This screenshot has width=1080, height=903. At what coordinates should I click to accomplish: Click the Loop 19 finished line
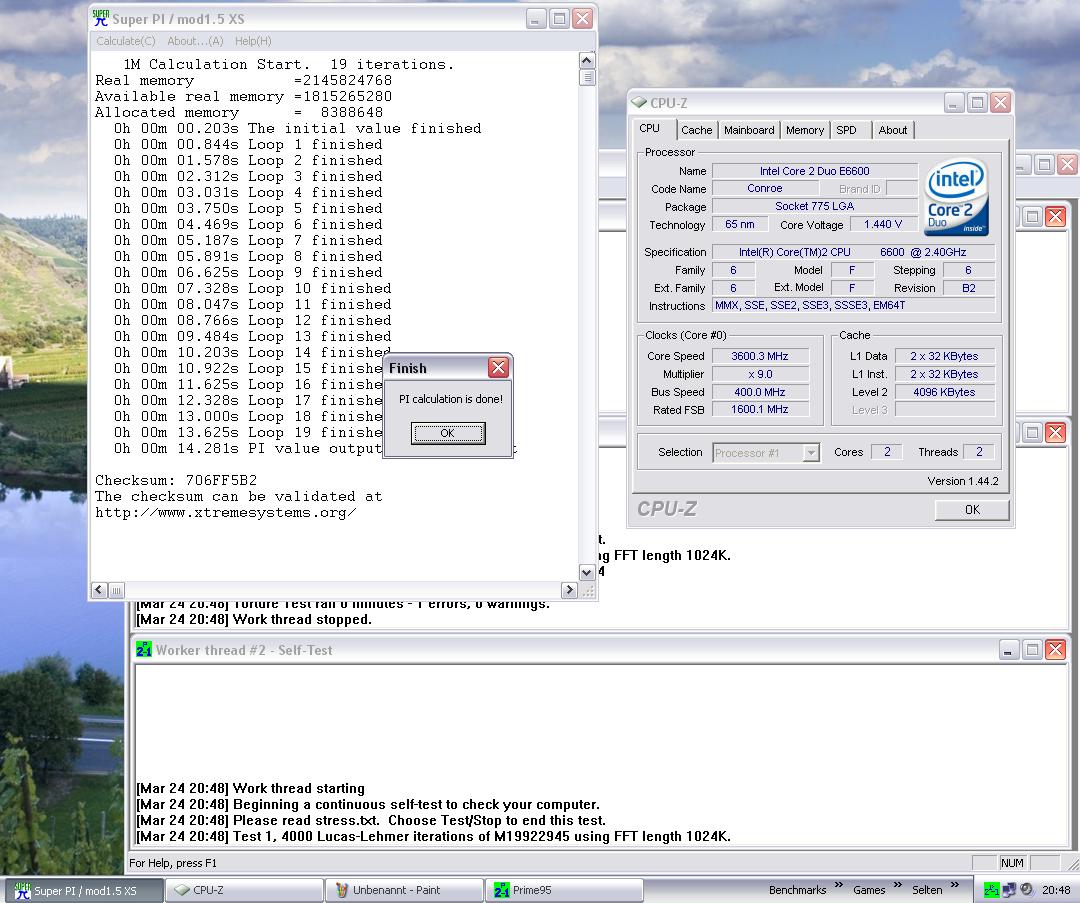click(248, 433)
